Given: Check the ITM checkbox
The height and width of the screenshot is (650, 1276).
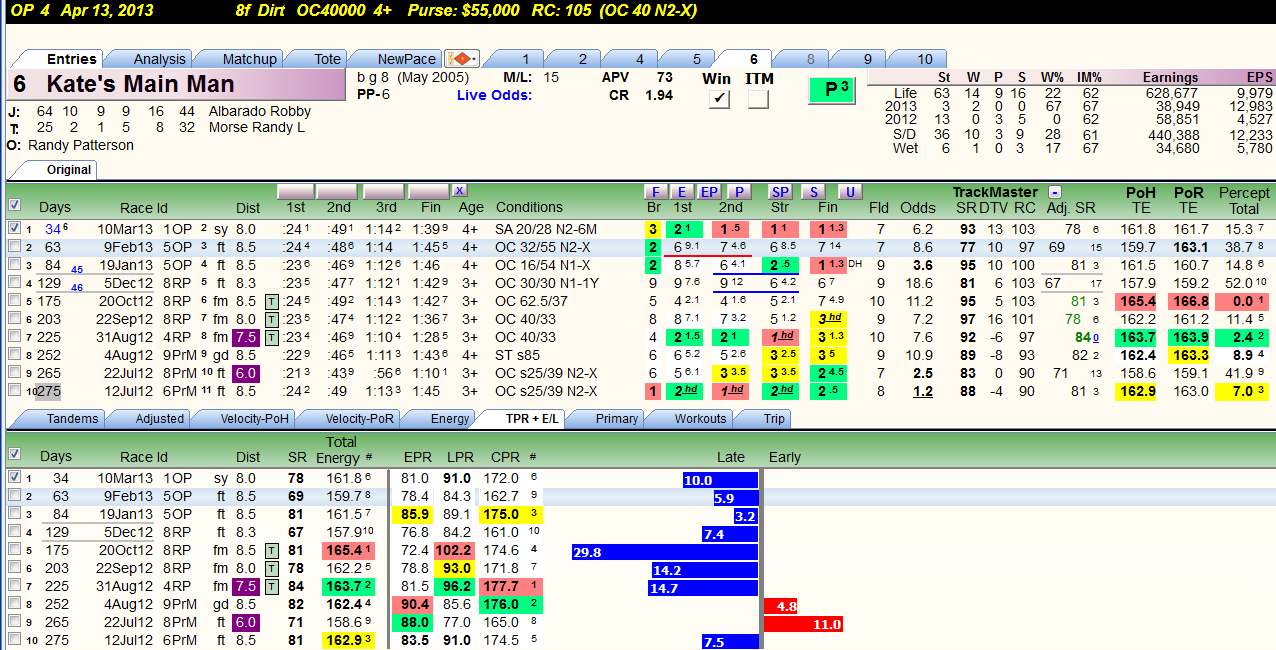Looking at the screenshot, I should click(758, 99).
